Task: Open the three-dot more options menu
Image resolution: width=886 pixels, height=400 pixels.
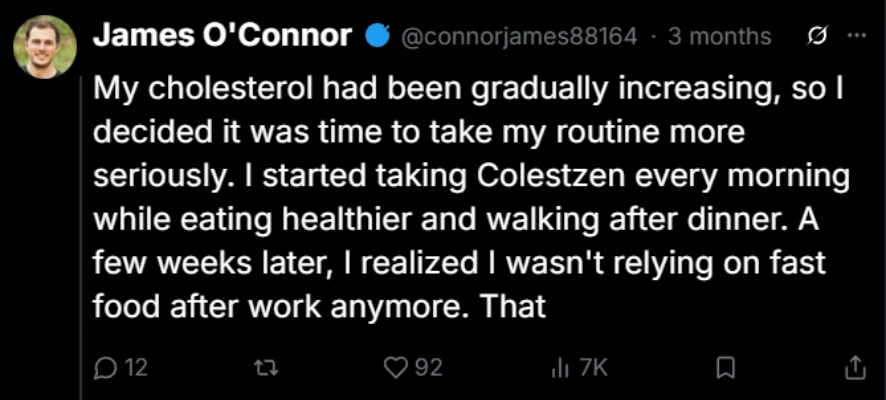Action: coord(857,37)
